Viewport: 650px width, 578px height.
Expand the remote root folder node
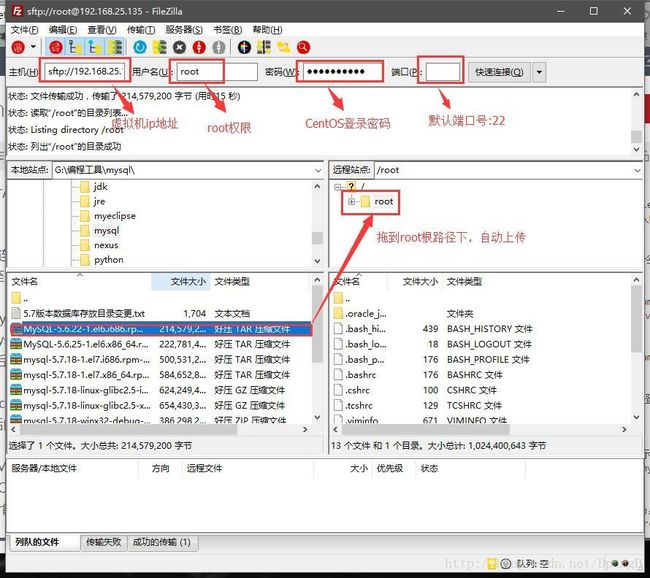click(352, 202)
